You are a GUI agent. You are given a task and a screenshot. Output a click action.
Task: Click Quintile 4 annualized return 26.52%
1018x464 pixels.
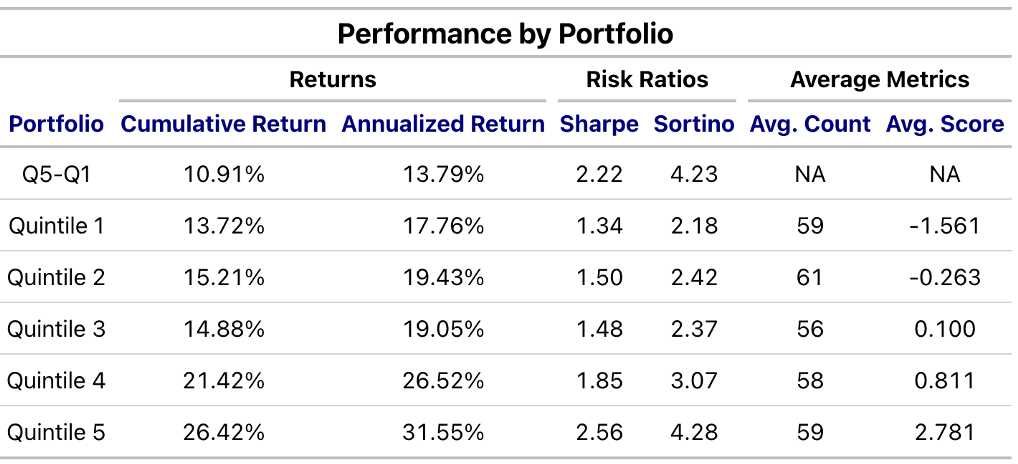(443, 381)
